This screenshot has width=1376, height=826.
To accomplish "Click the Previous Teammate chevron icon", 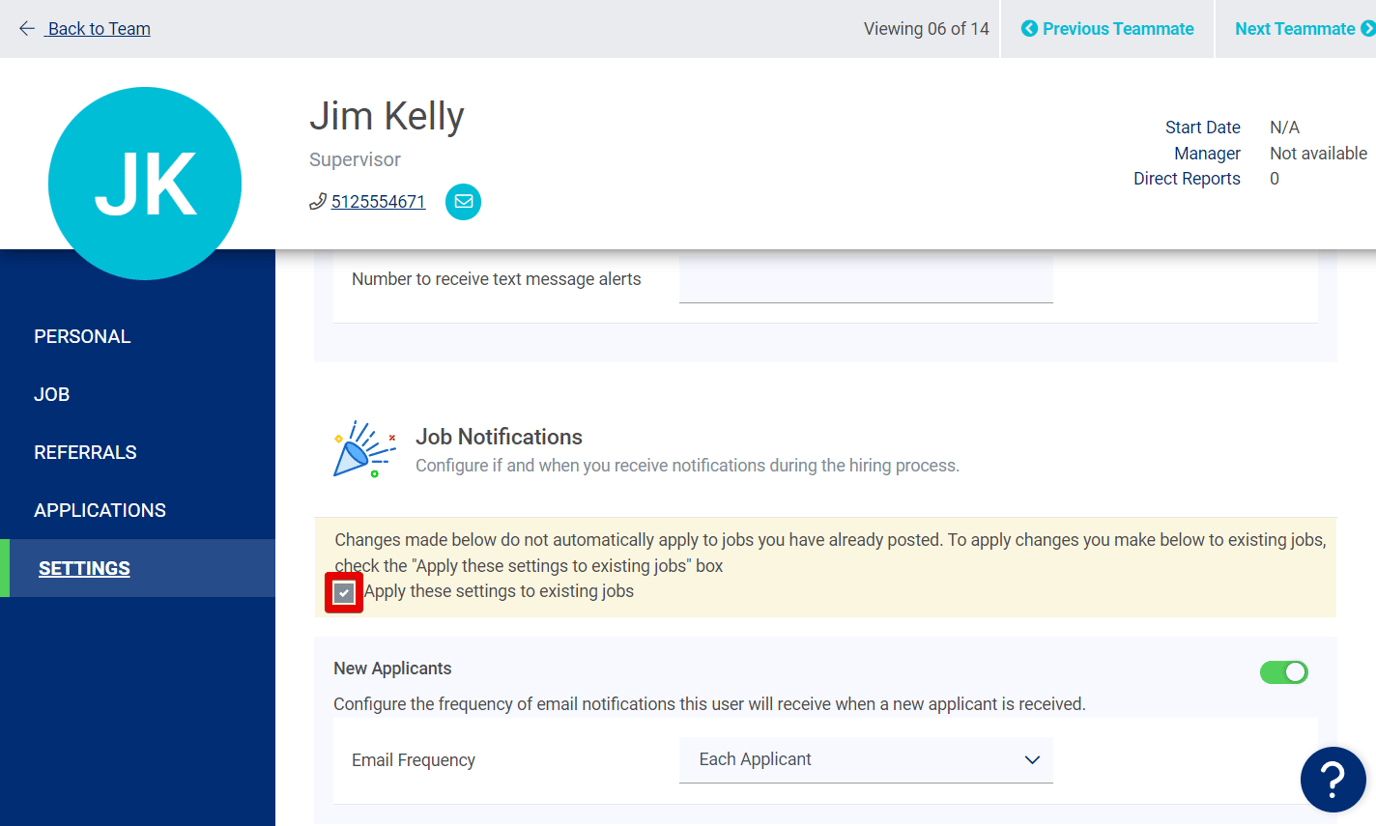I will point(1029,28).
